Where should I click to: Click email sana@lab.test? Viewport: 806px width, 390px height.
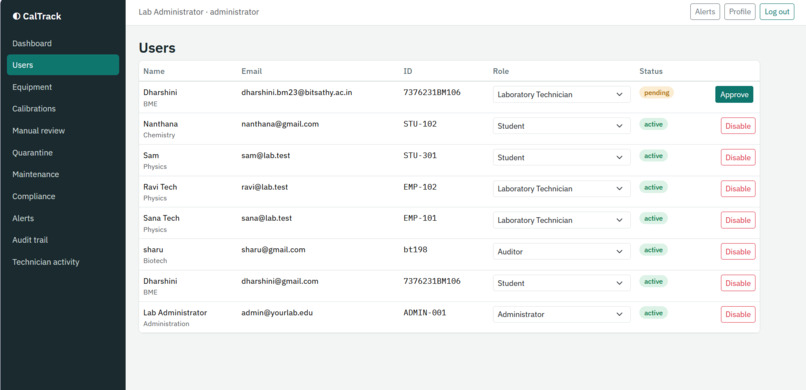(x=267, y=218)
